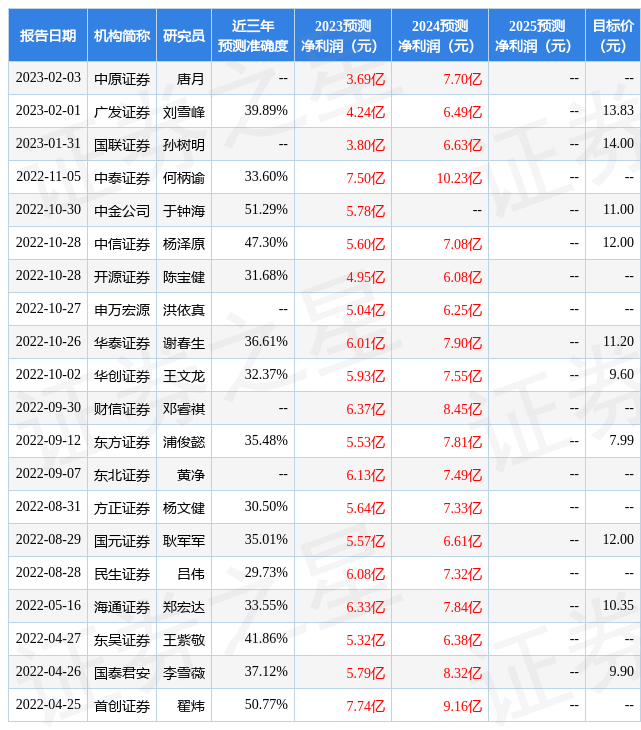Click target price 9.60
The image size is (641, 730).
coord(621,375)
